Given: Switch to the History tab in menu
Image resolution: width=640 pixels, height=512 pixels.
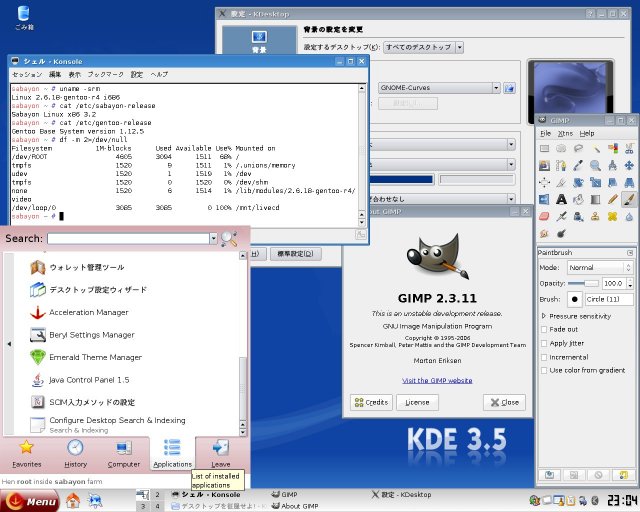Looking at the screenshot, I should [76, 454].
